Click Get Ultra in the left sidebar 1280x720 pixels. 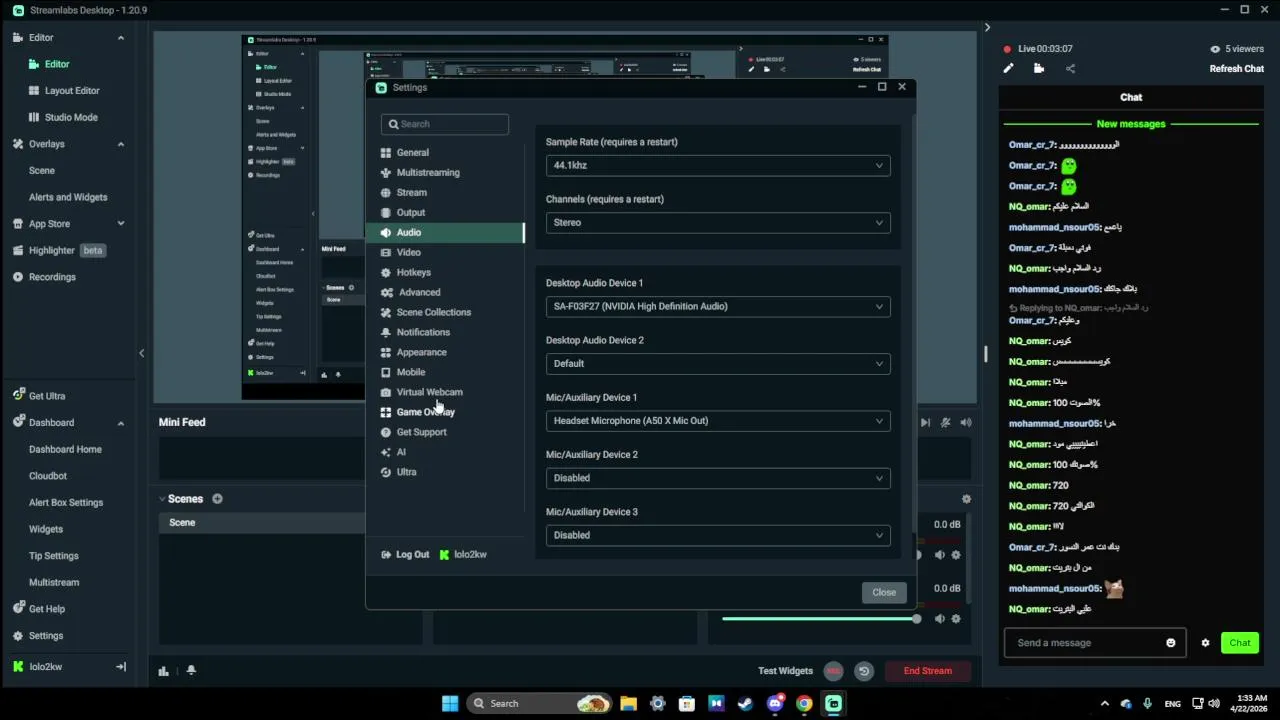click(46, 396)
